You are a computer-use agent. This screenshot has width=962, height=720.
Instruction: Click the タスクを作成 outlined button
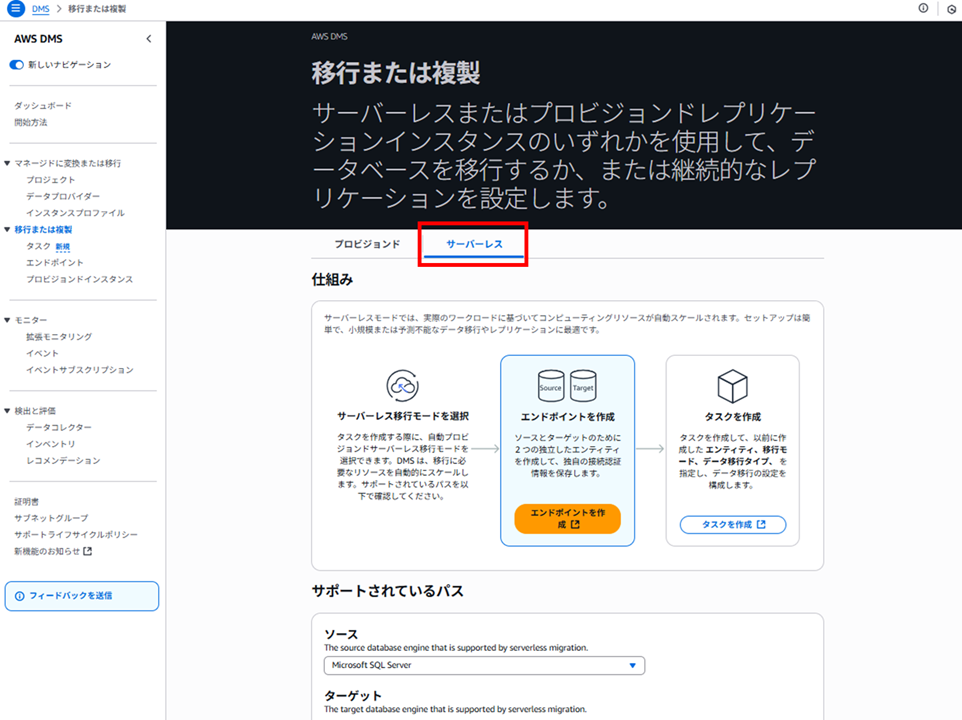coord(733,524)
